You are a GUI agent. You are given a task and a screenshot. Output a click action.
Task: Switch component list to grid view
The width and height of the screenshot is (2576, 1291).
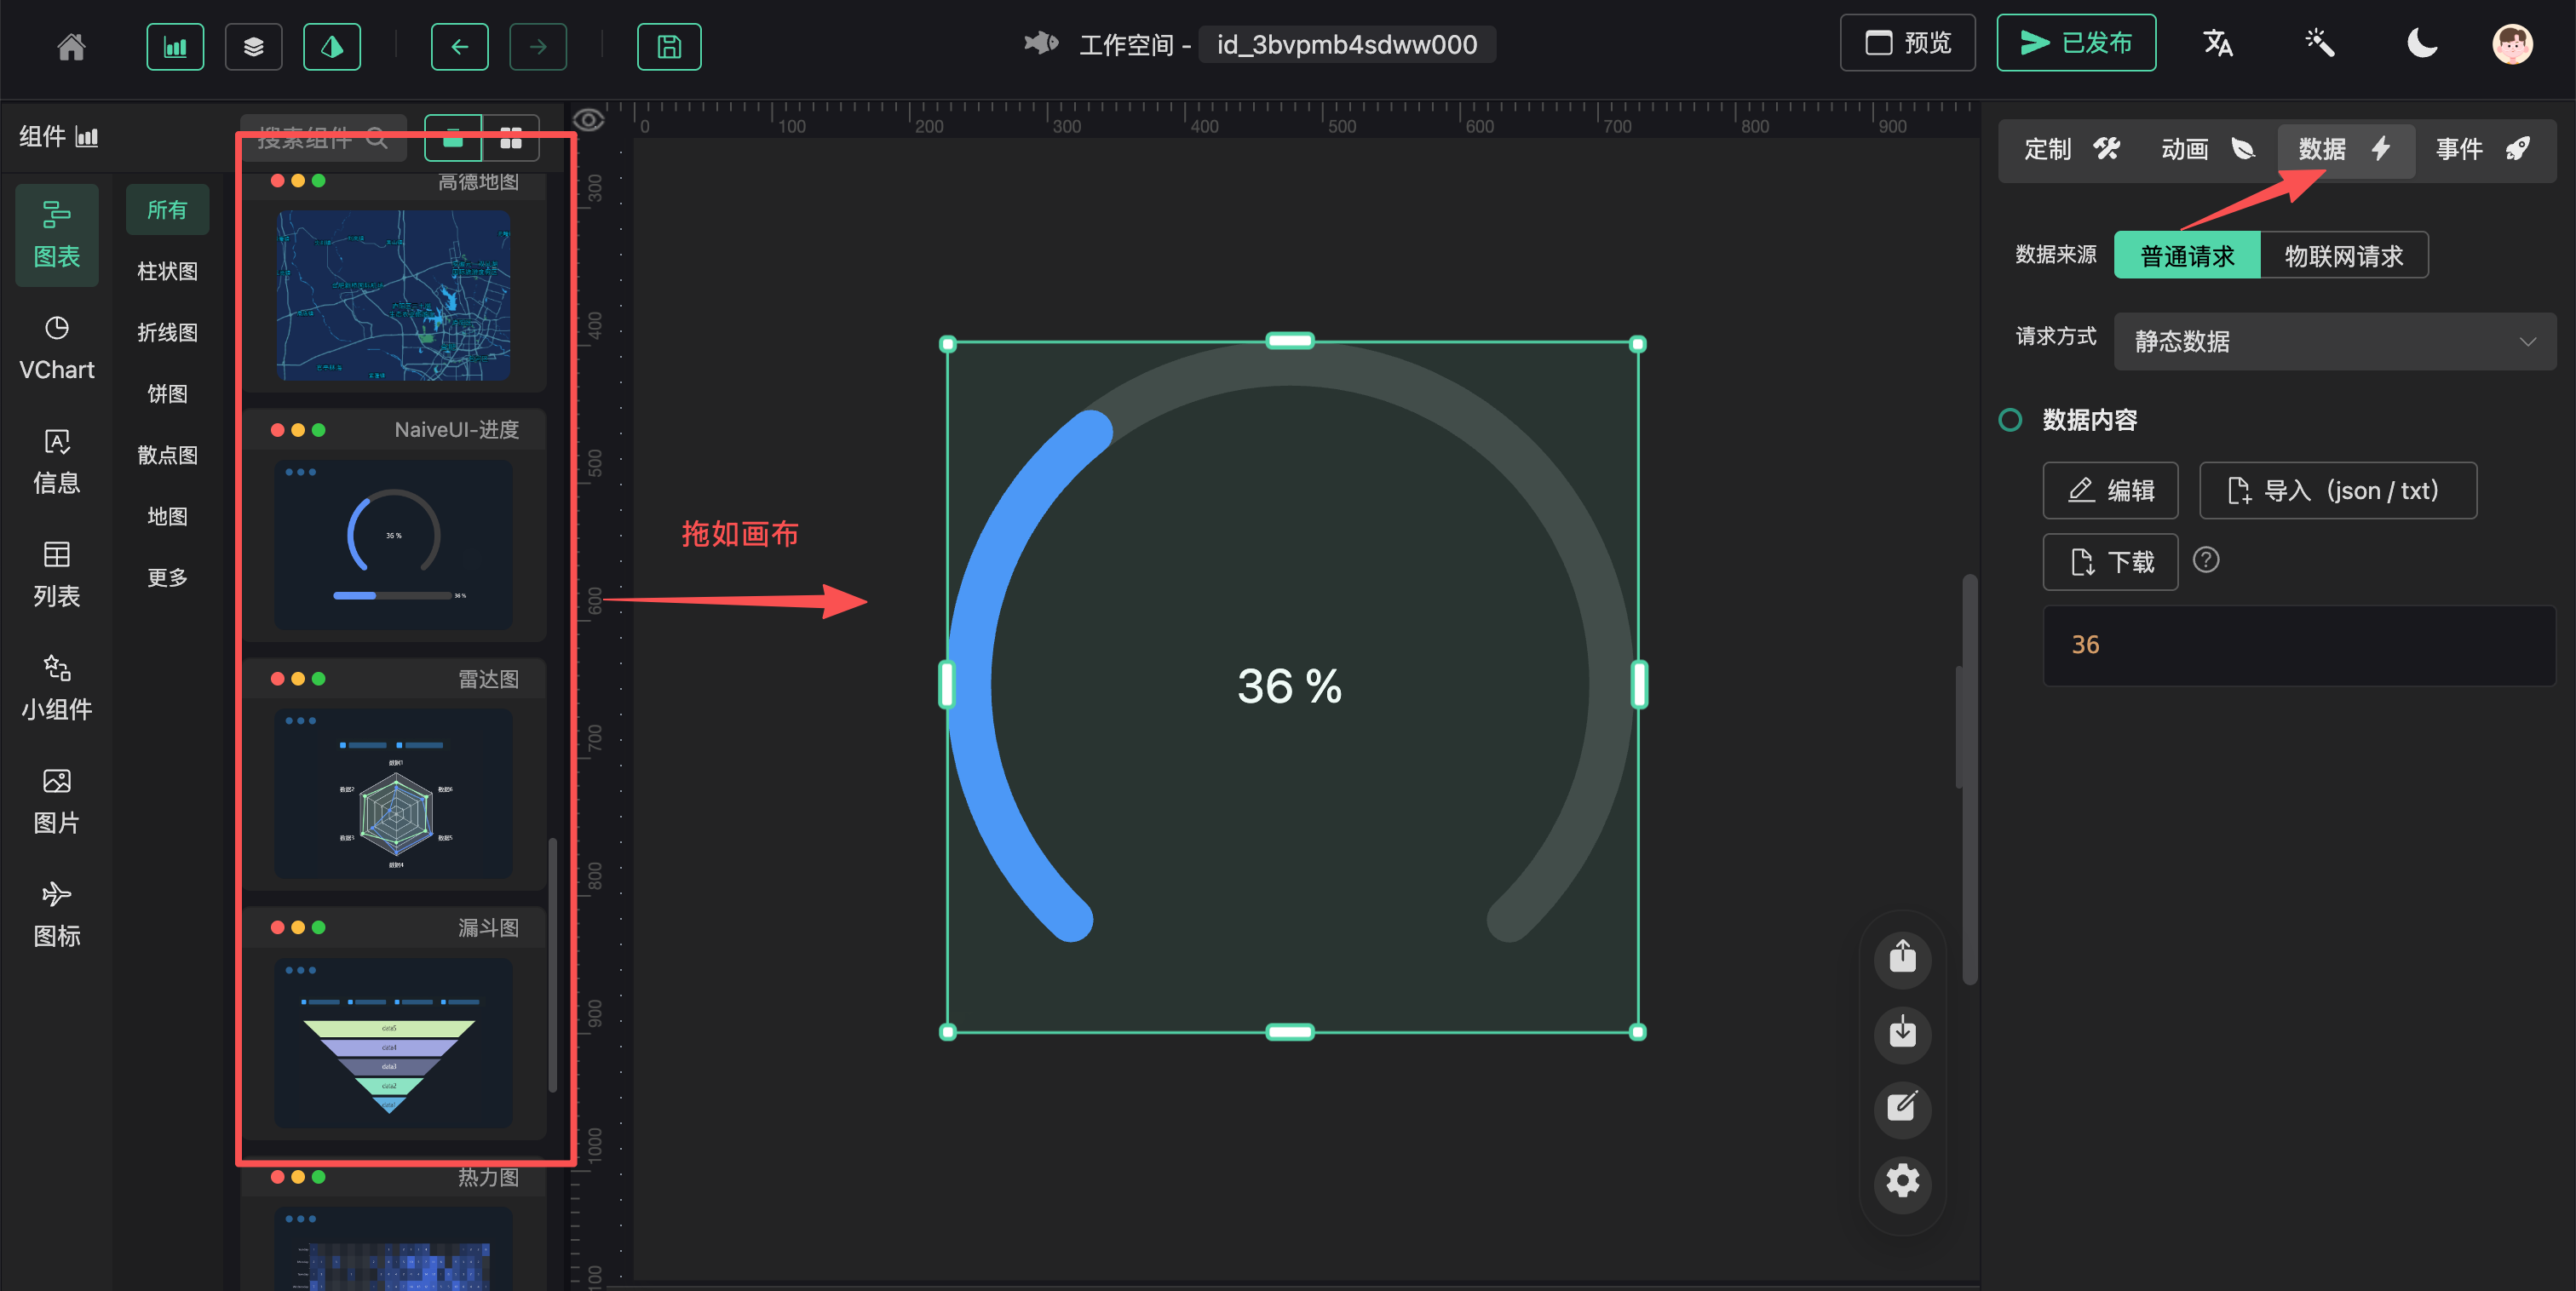pos(511,139)
